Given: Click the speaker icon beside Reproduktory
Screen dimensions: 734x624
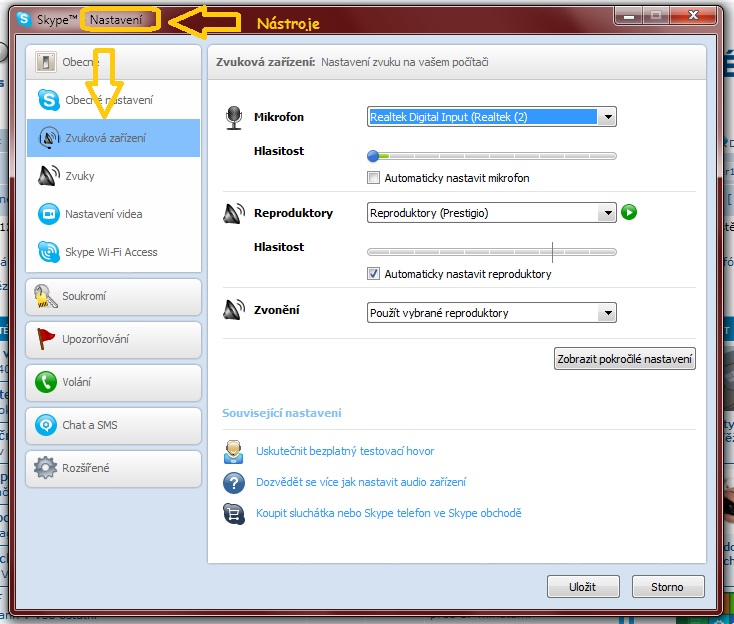Looking at the screenshot, I should coord(234,213).
